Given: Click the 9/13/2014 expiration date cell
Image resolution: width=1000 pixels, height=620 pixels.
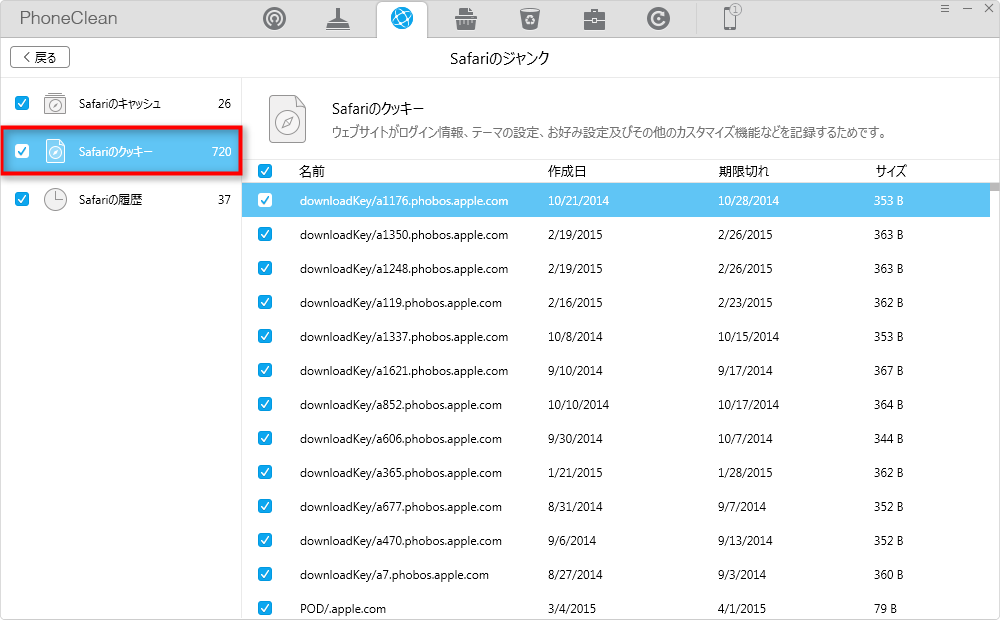Looking at the screenshot, I should 745,541.
